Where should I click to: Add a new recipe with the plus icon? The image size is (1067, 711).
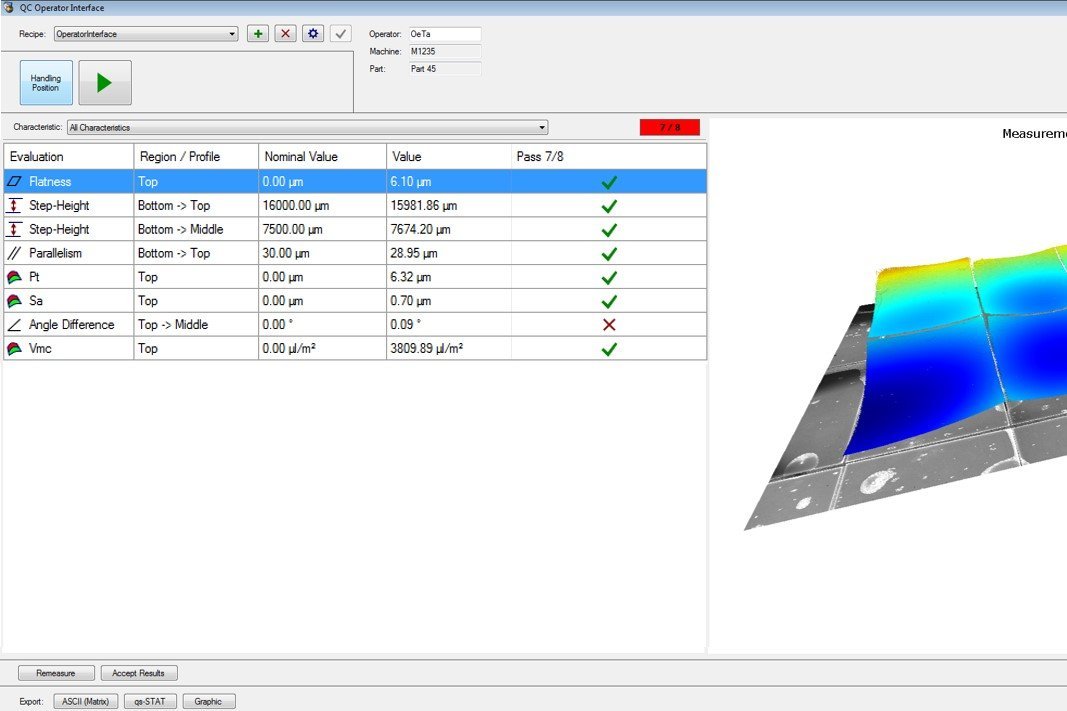tap(258, 33)
